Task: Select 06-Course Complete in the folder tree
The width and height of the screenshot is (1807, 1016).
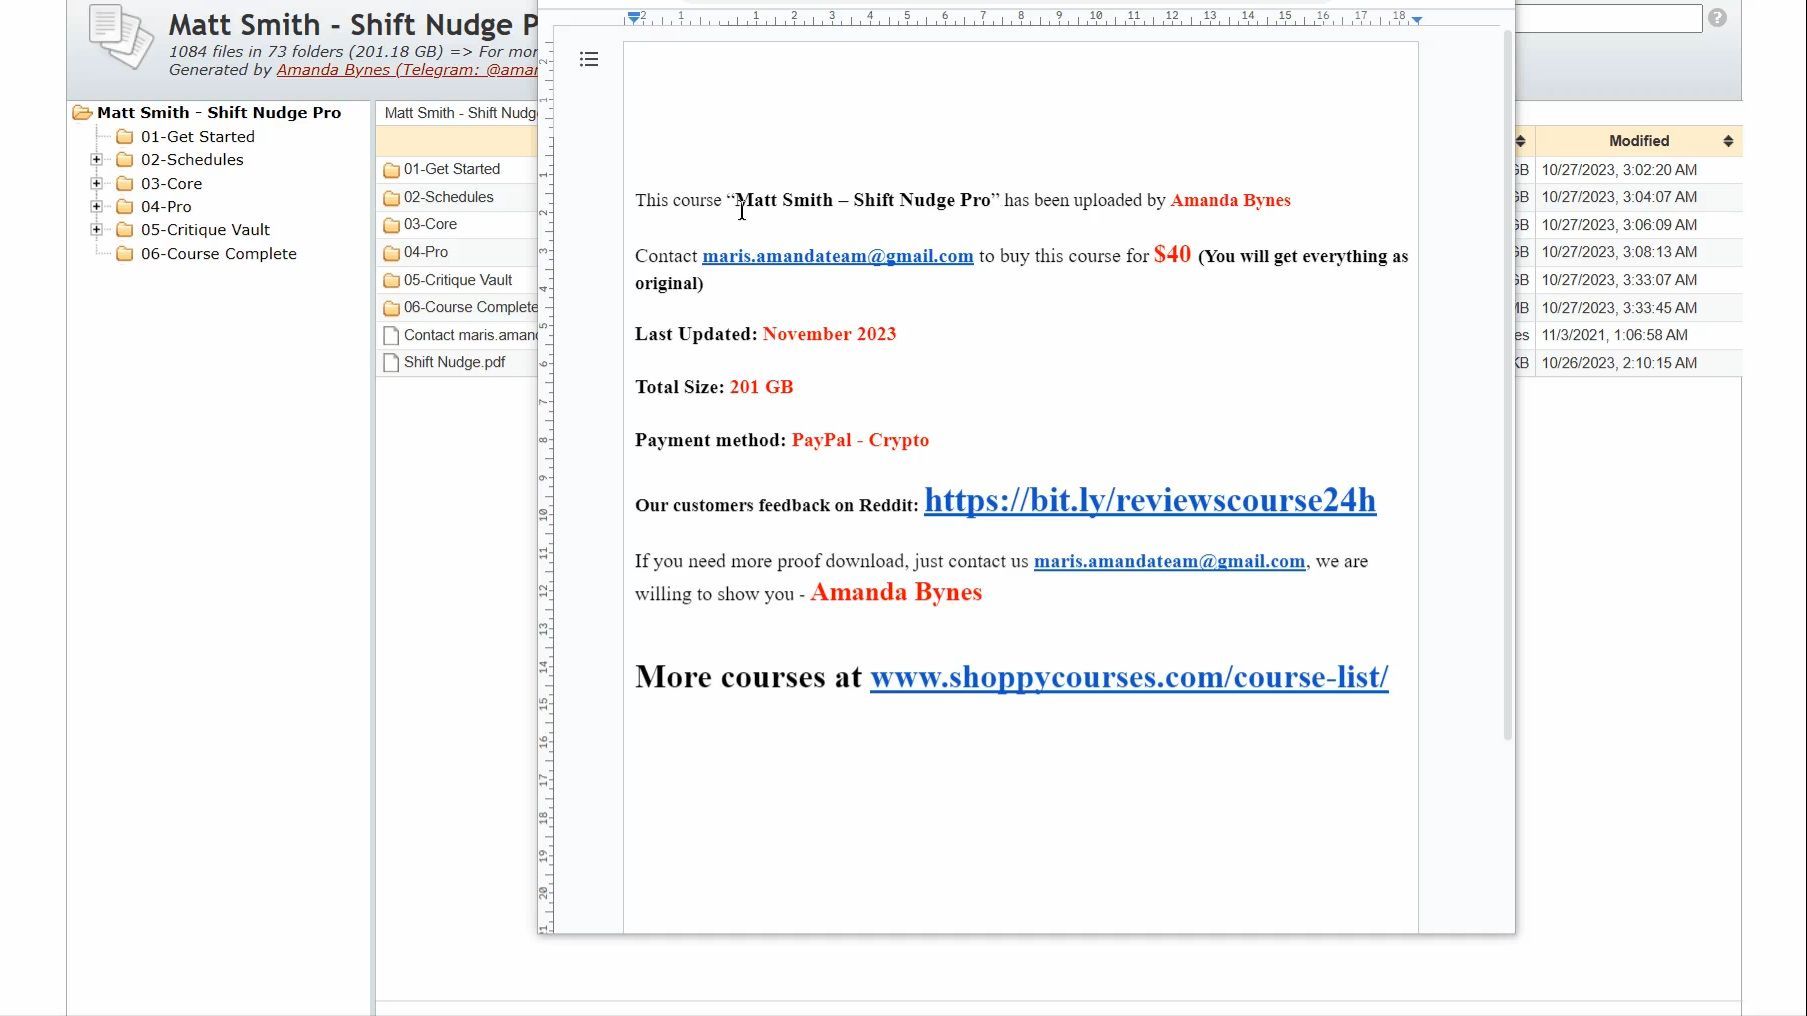Action: pyautogui.click(x=218, y=254)
